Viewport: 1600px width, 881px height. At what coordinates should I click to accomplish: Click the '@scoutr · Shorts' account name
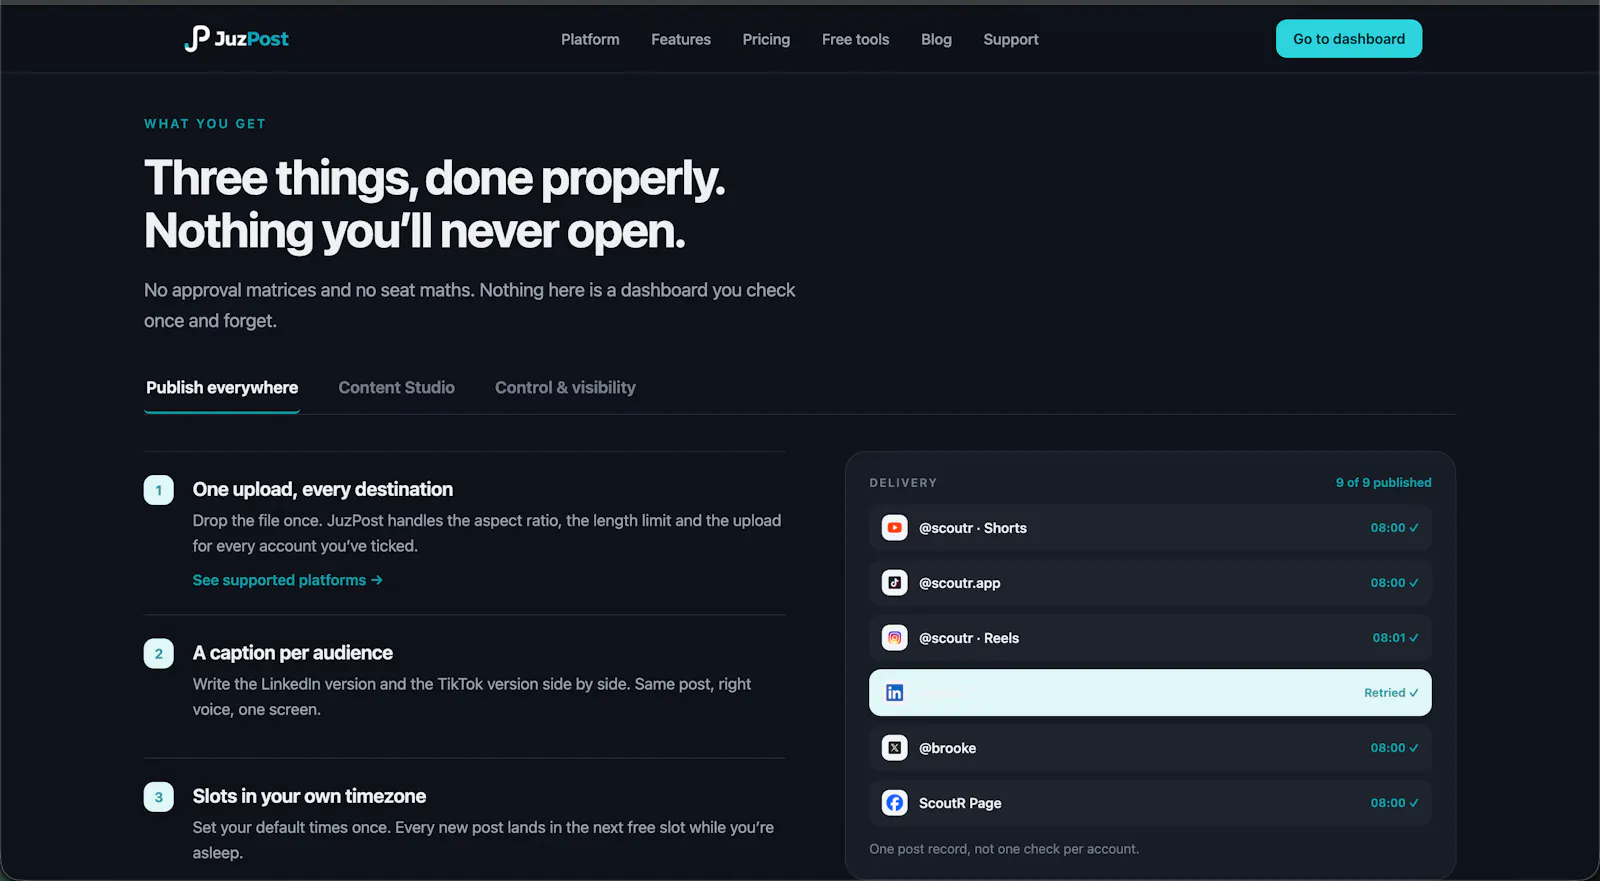coord(973,528)
